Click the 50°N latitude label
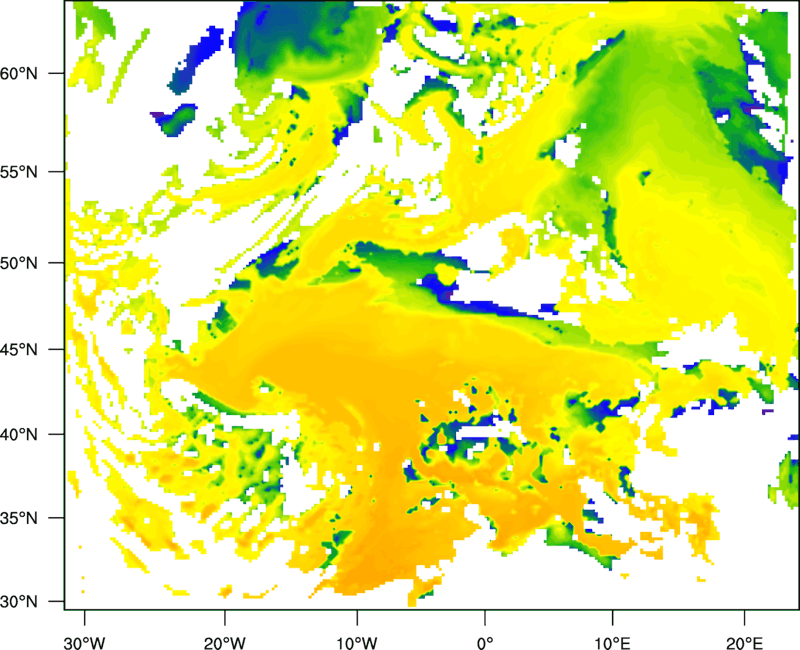800x650 pixels. 19,263
